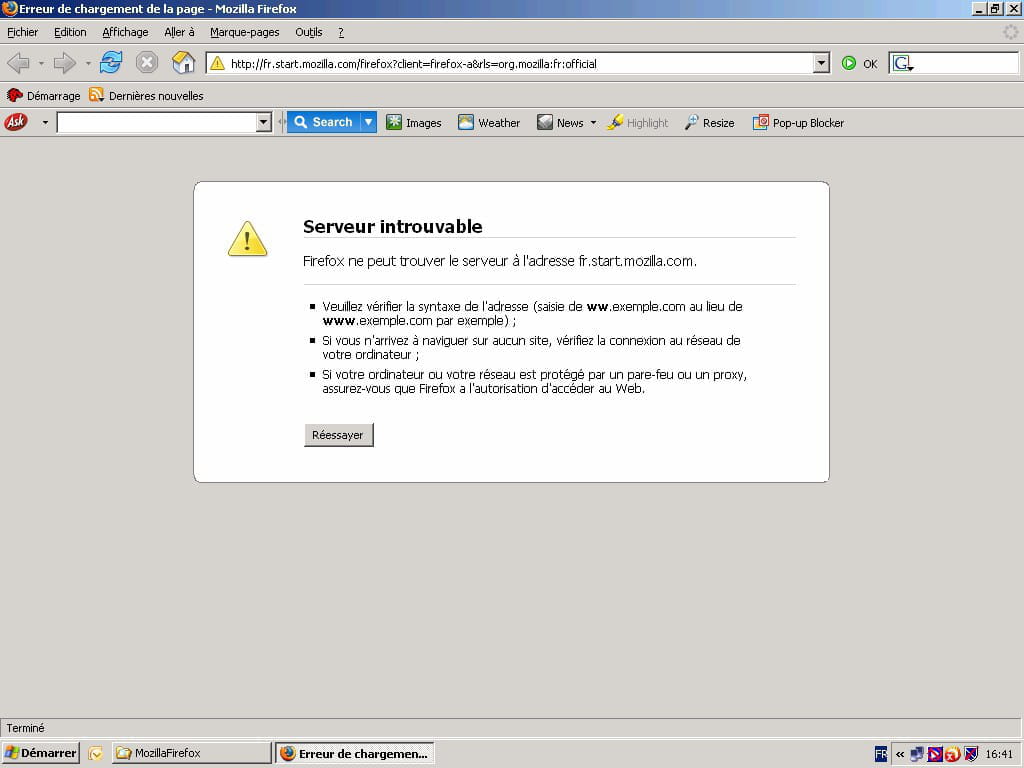Click the News toolbar button
Viewport: 1024px width, 768px height.
tap(560, 123)
